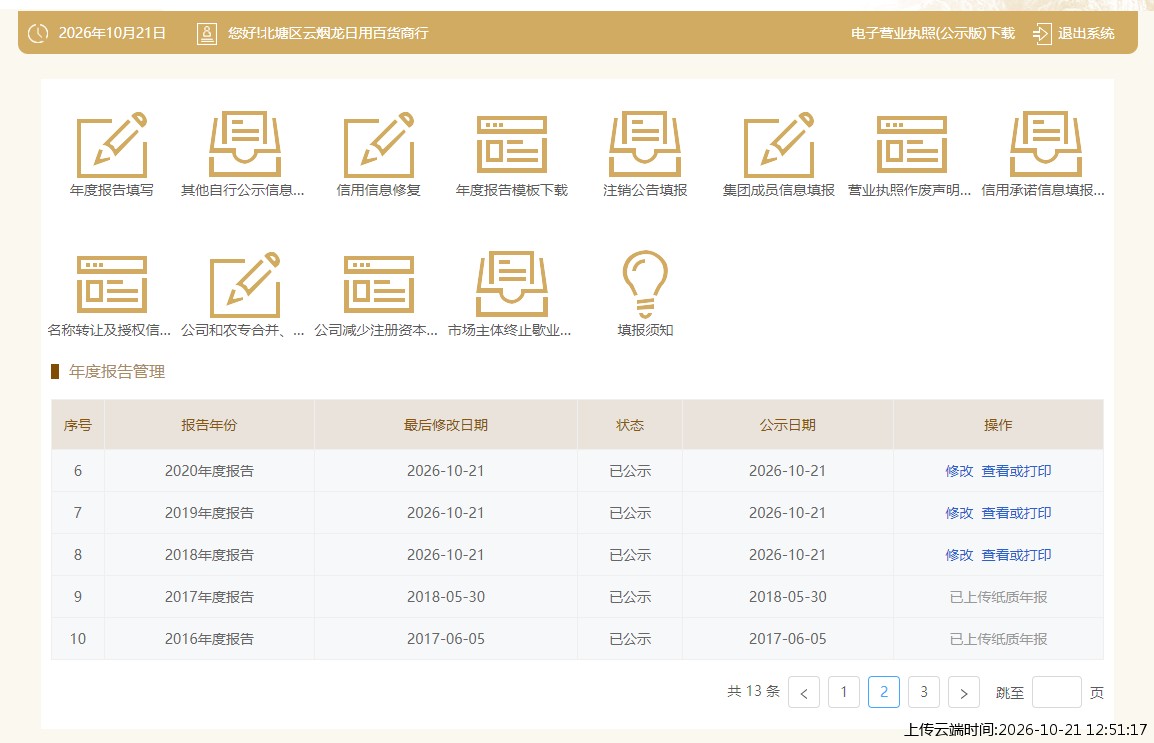Screen dimensions: 1154x743
Task: Download 电子营业执照(公示版)
Action: point(932,33)
